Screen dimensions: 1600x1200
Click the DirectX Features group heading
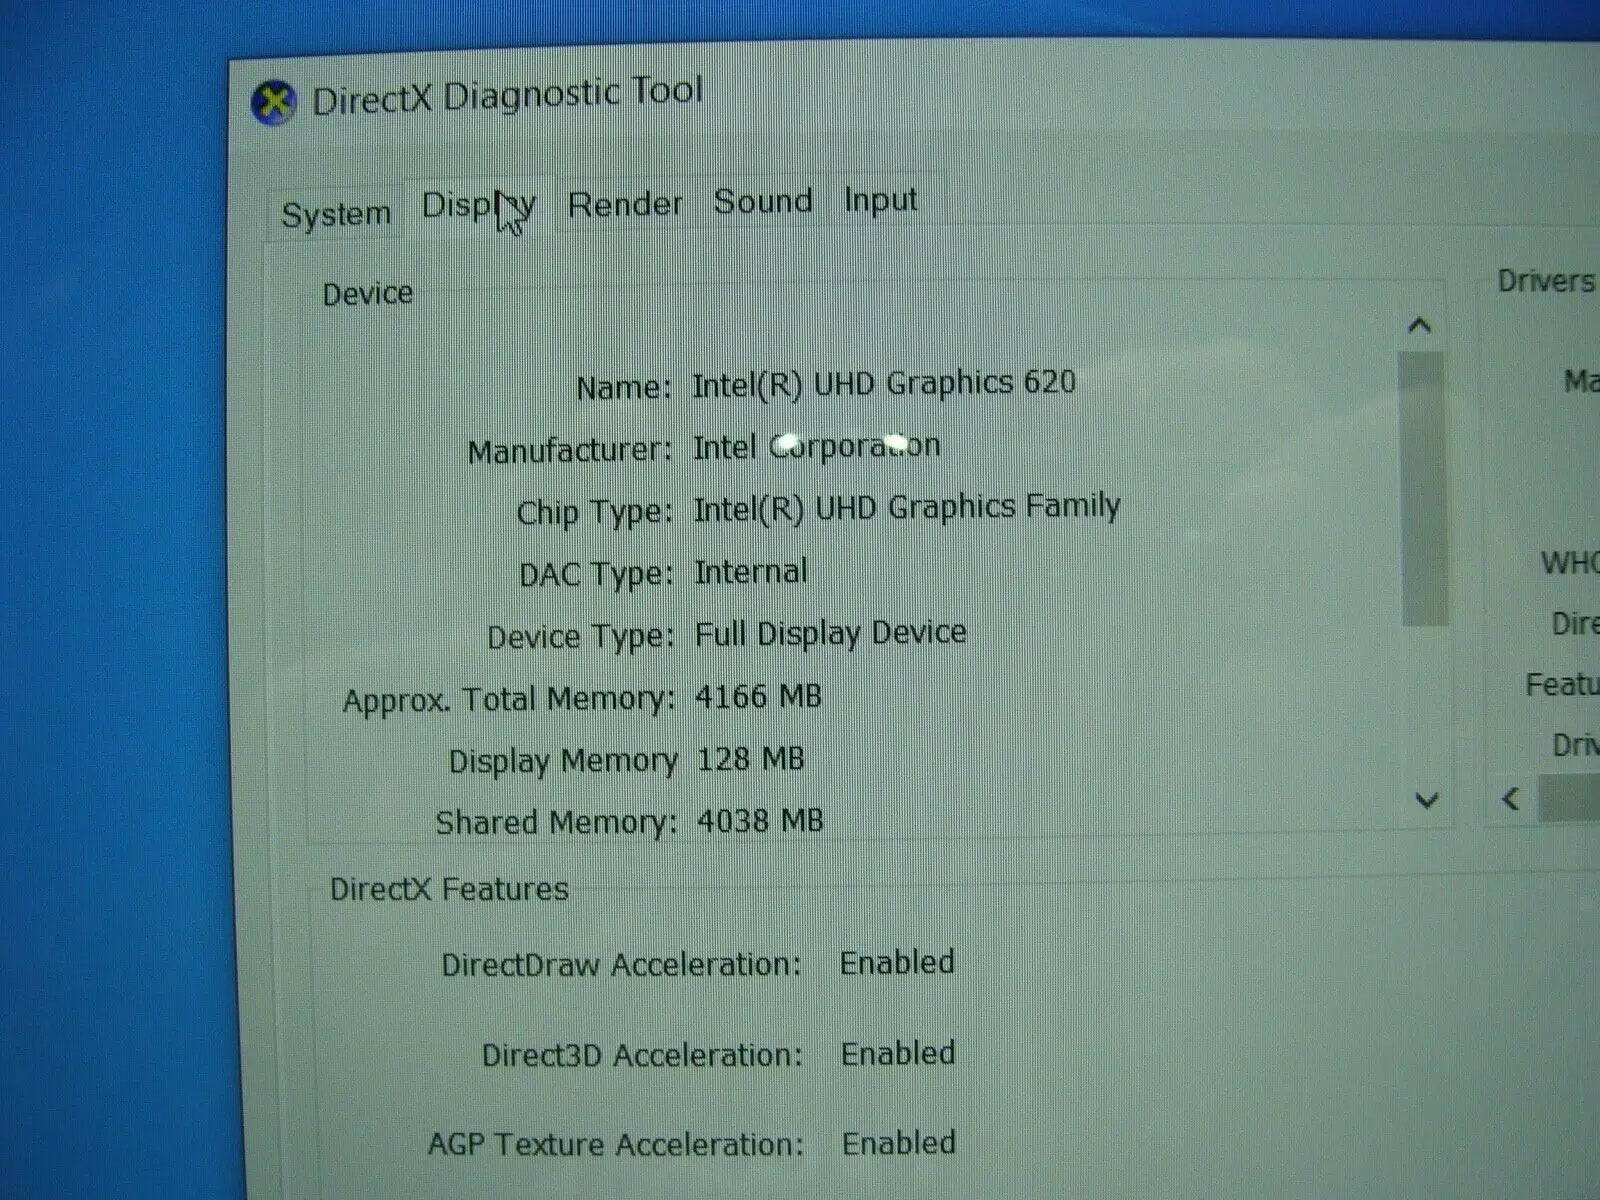pyautogui.click(x=449, y=889)
